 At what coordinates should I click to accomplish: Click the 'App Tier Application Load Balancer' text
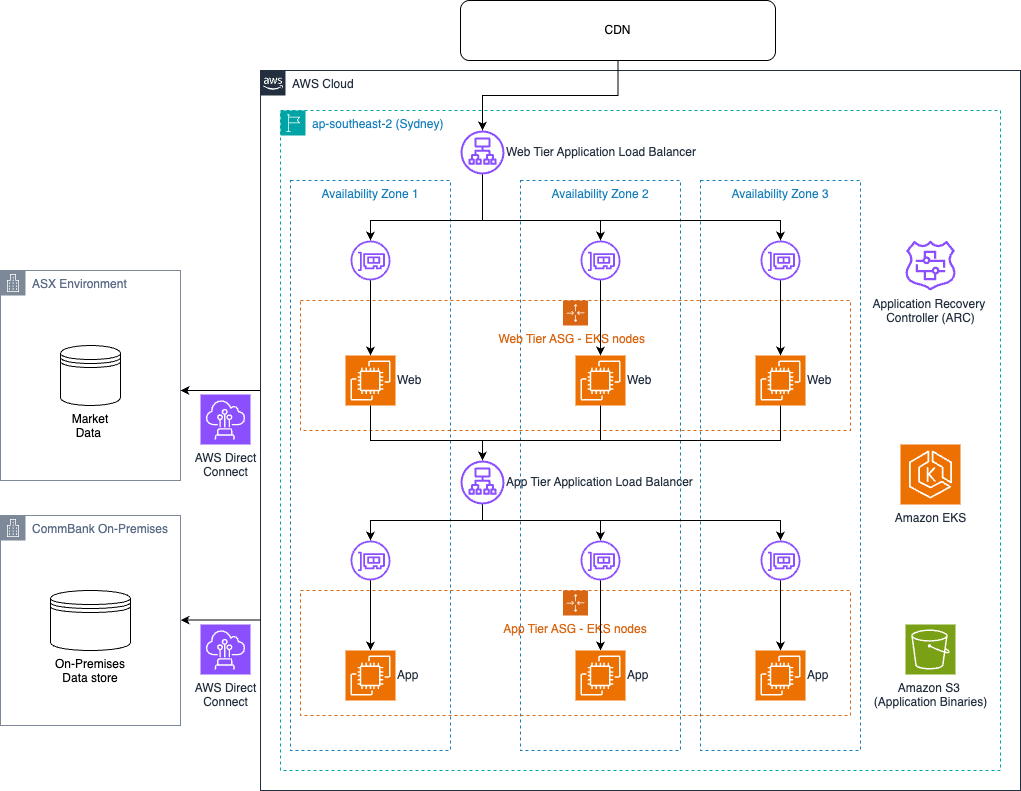click(x=600, y=482)
